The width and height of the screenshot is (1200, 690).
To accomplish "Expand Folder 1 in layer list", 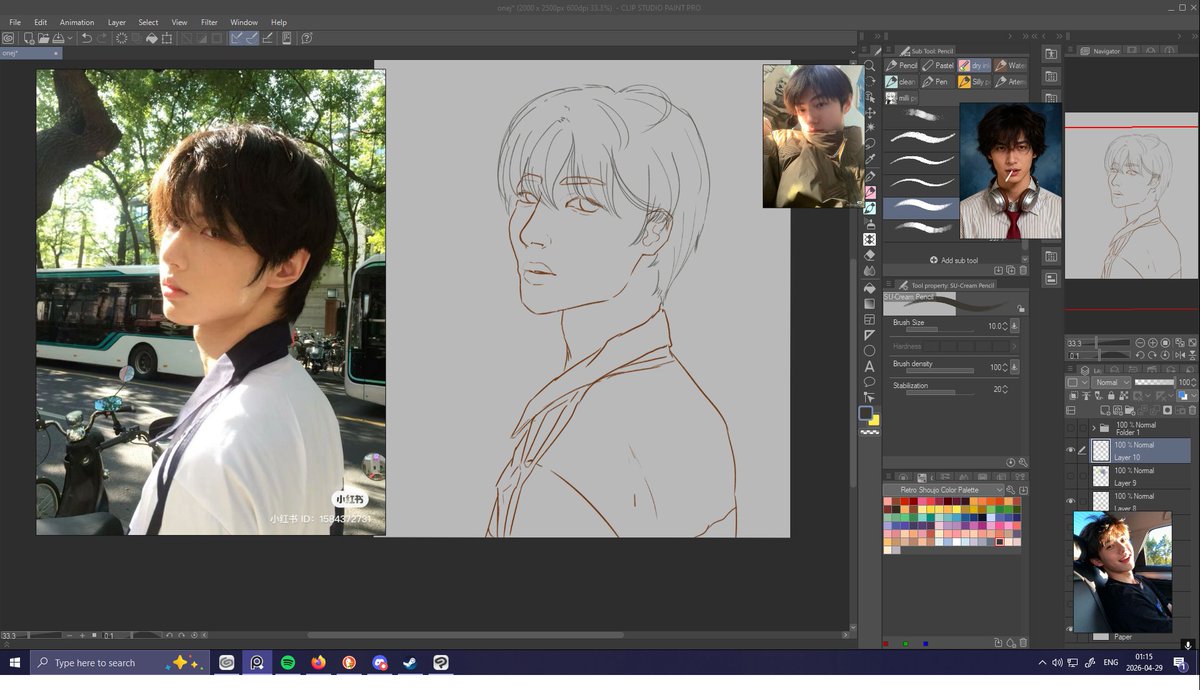I will tap(1094, 428).
